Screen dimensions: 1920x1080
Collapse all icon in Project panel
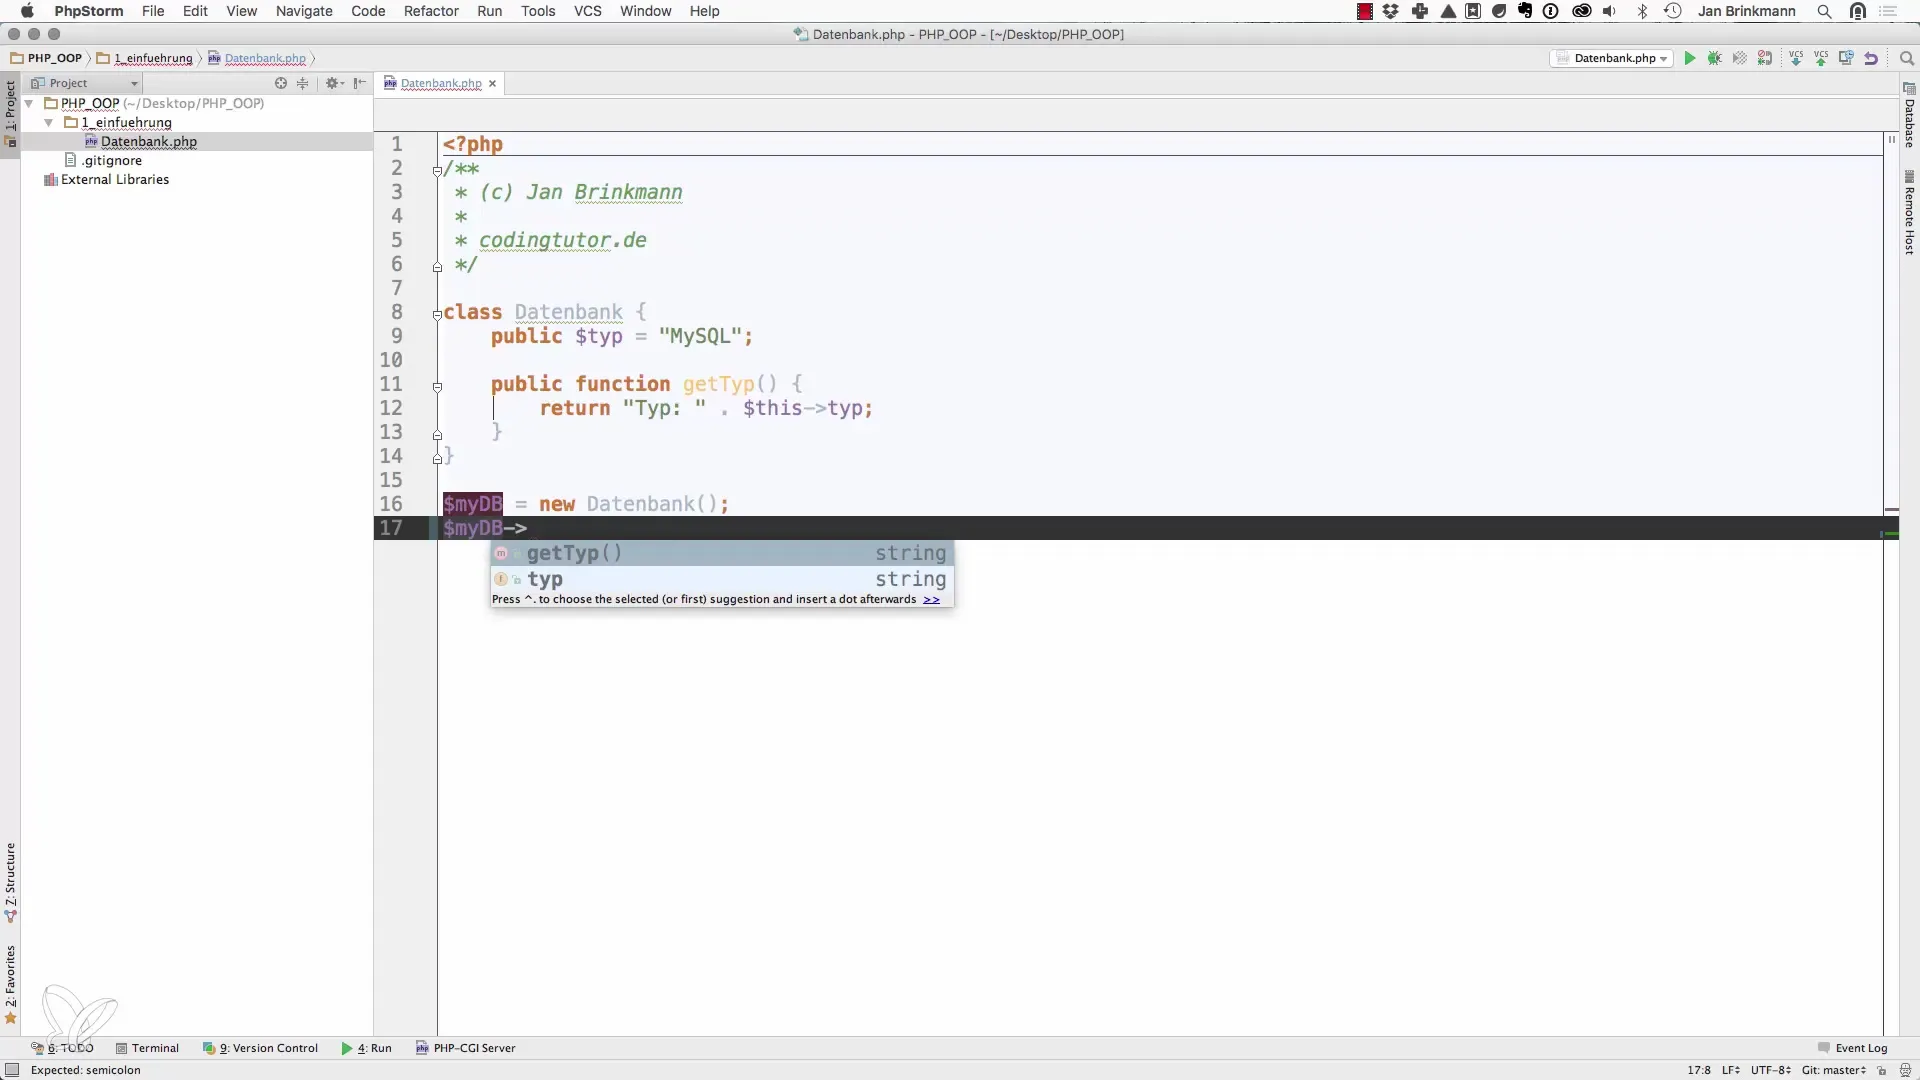303,83
